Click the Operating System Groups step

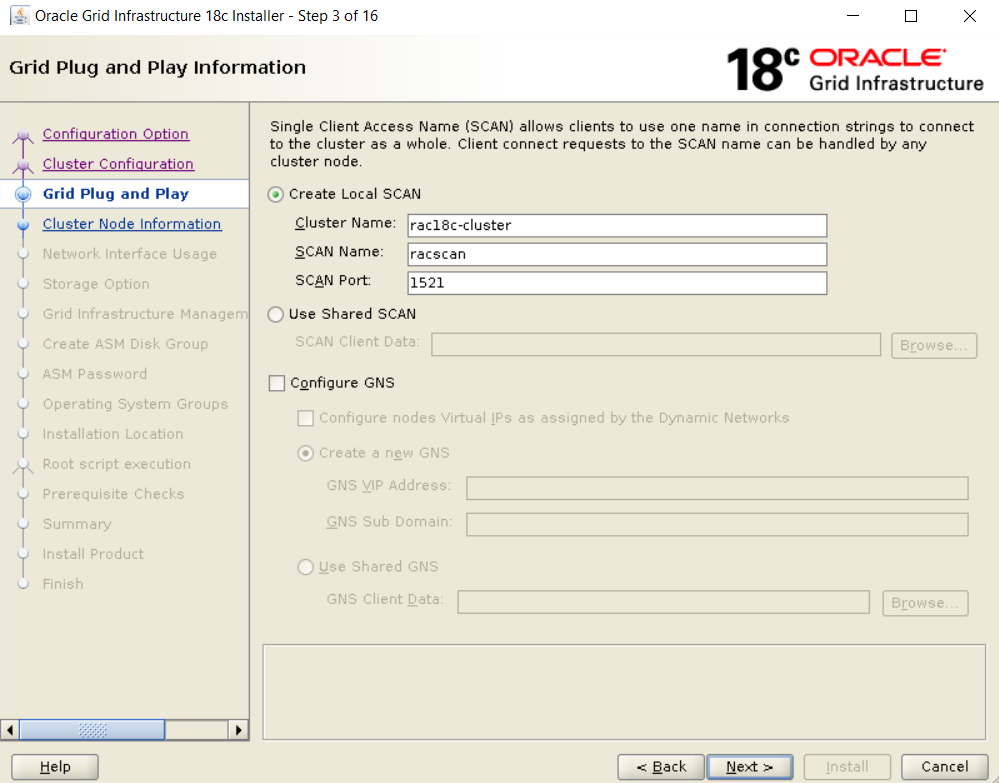pyautogui.click(x=135, y=403)
